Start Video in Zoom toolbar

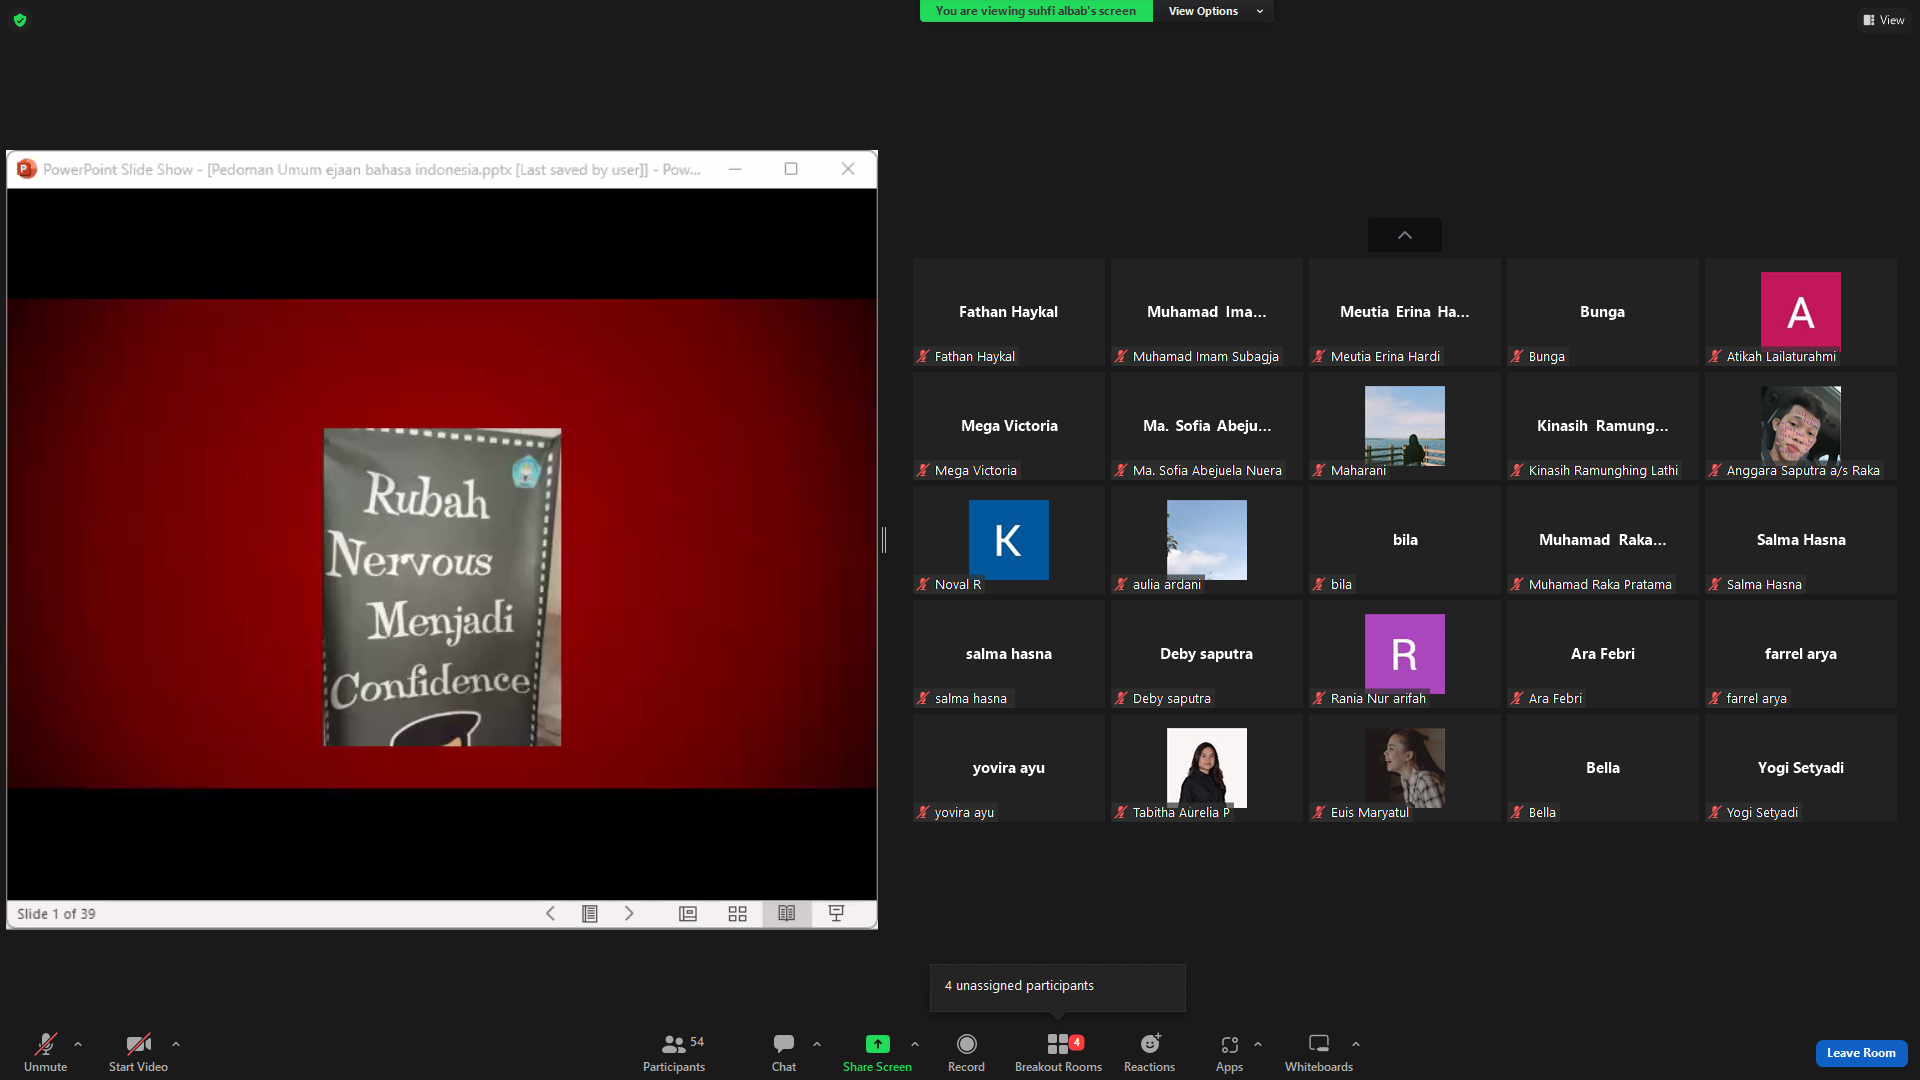pos(138,1052)
